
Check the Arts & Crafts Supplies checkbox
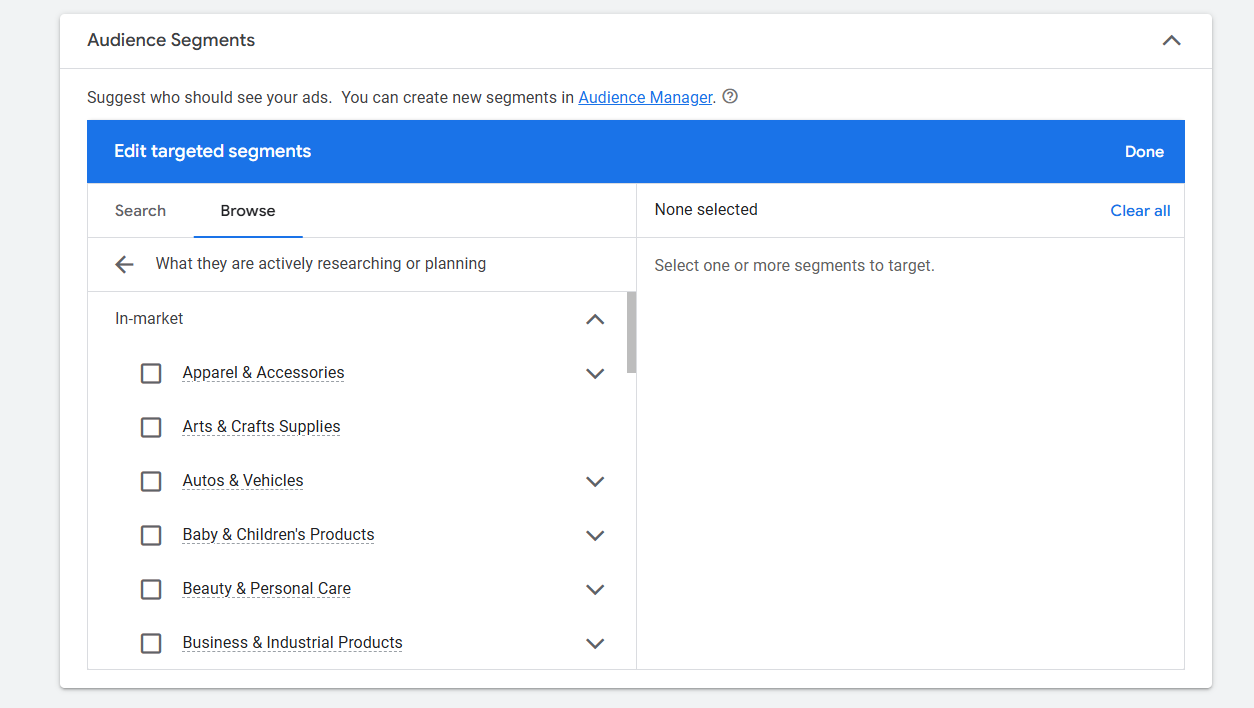click(151, 427)
